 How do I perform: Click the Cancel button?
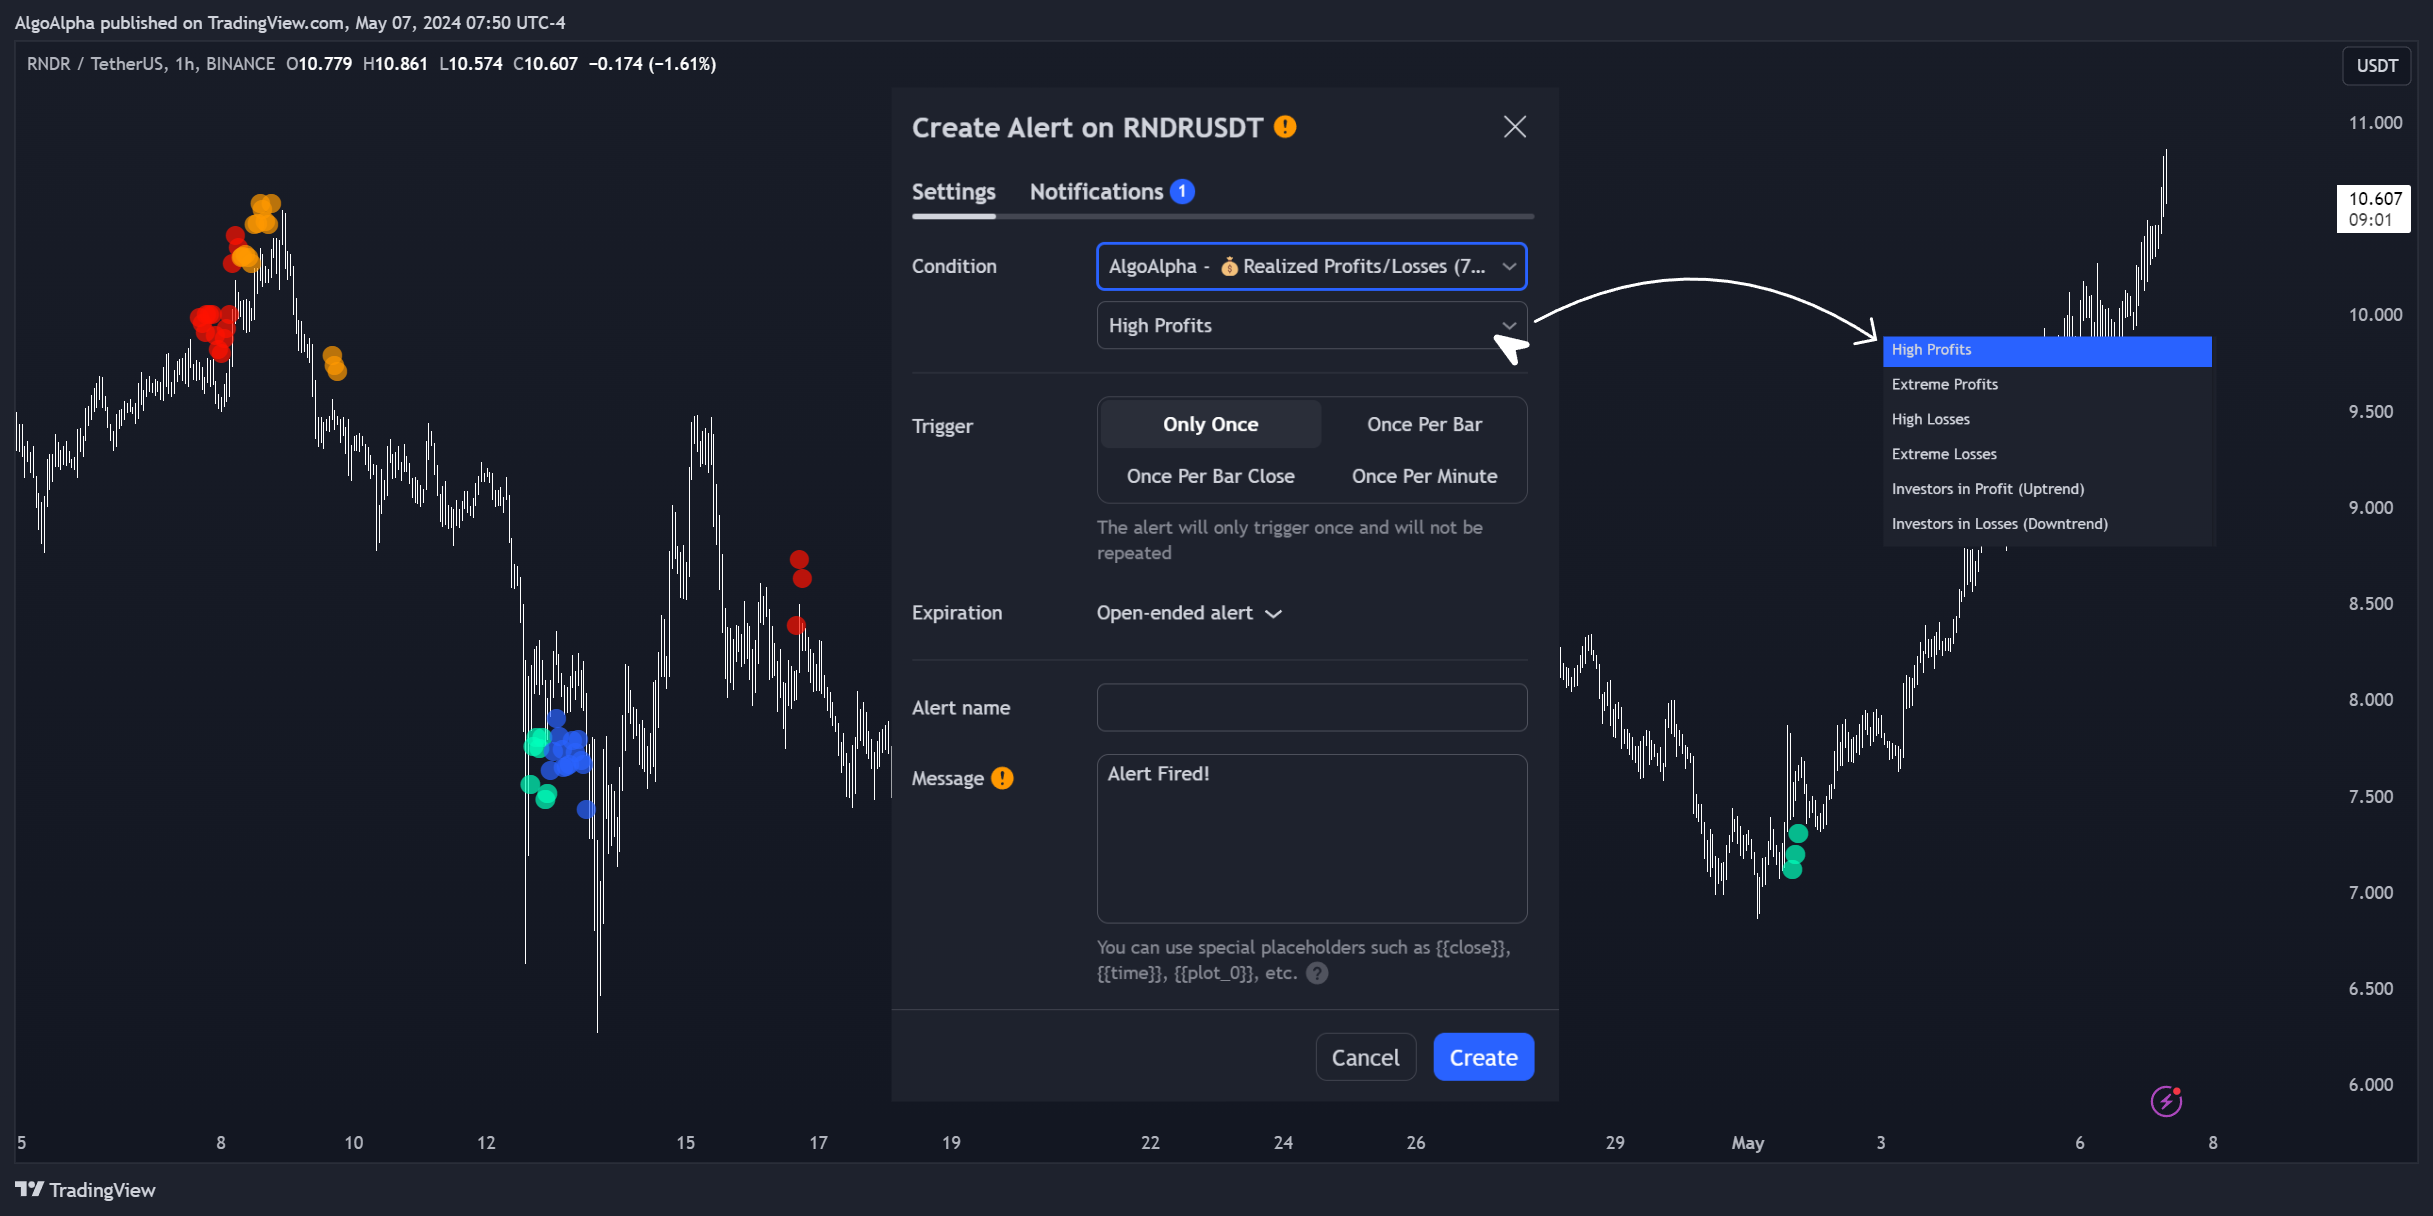(1365, 1057)
